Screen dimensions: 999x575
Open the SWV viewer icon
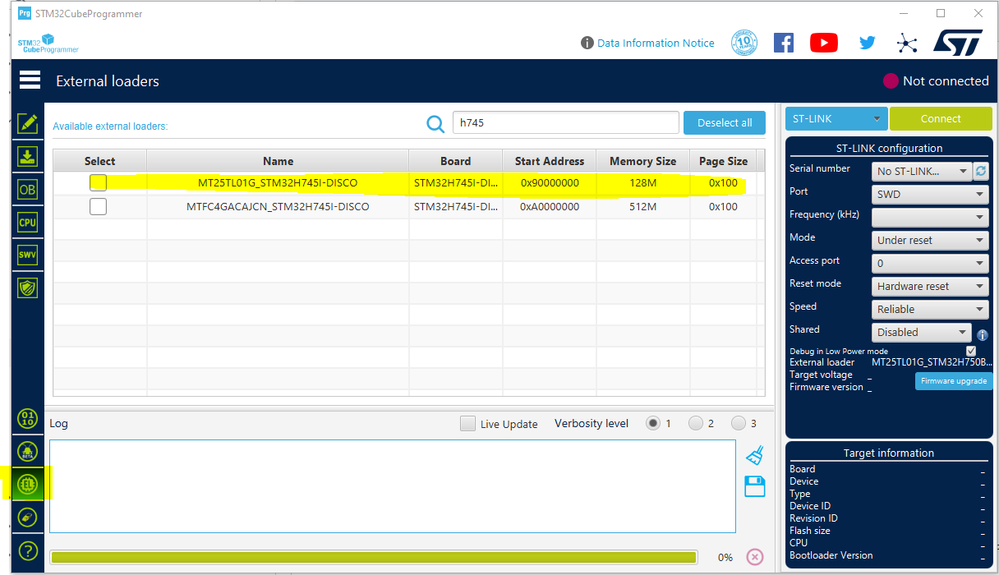pyautogui.click(x=27, y=255)
